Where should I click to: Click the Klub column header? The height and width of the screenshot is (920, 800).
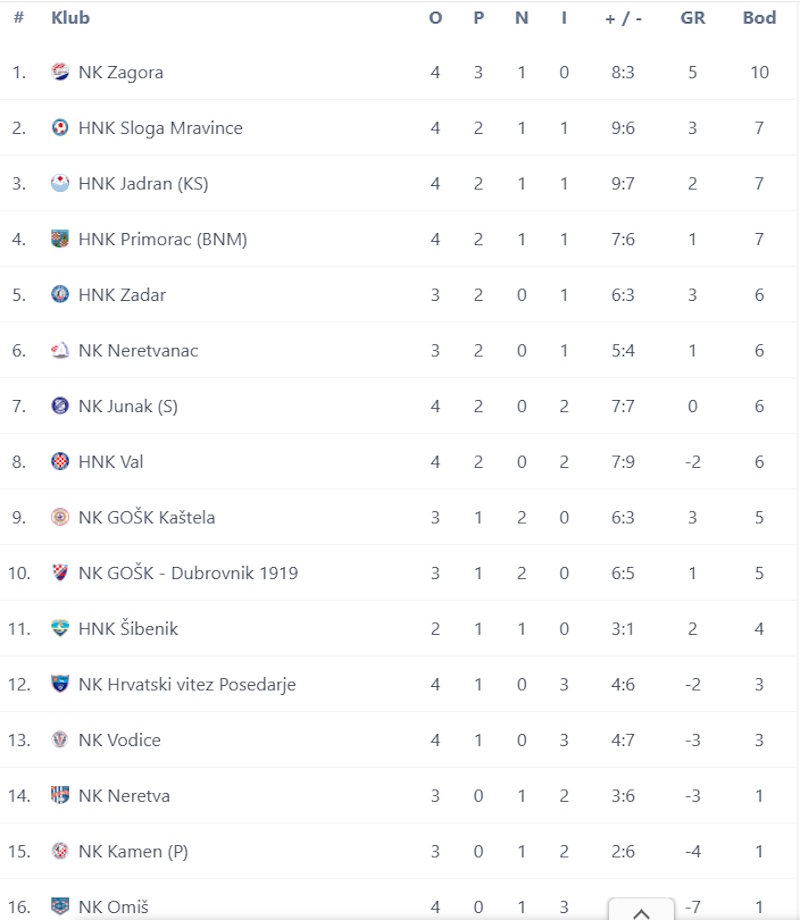pyautogui.click(x=70, y=18)
